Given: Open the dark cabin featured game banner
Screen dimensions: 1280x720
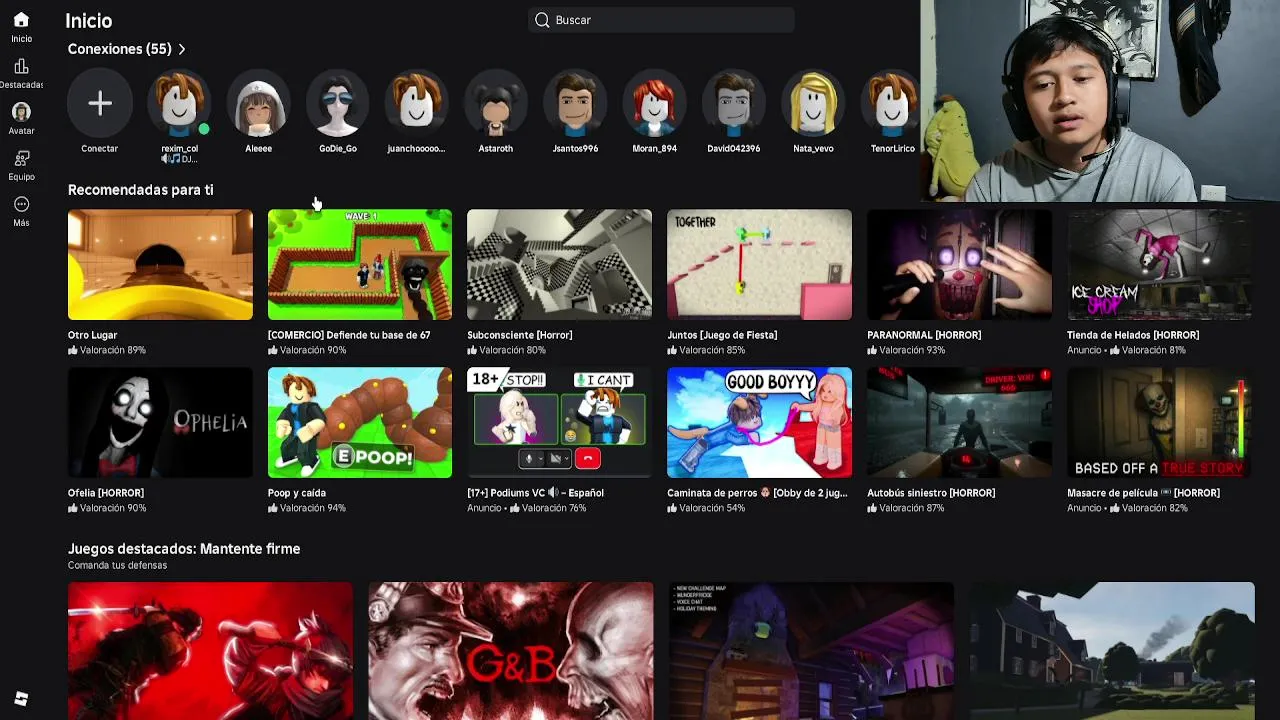Looking at the screenshot, I should [811, 650].
